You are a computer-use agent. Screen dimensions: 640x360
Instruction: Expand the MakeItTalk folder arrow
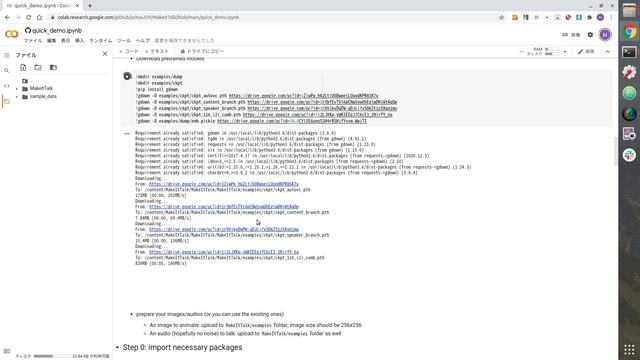(x=17, y=89)
